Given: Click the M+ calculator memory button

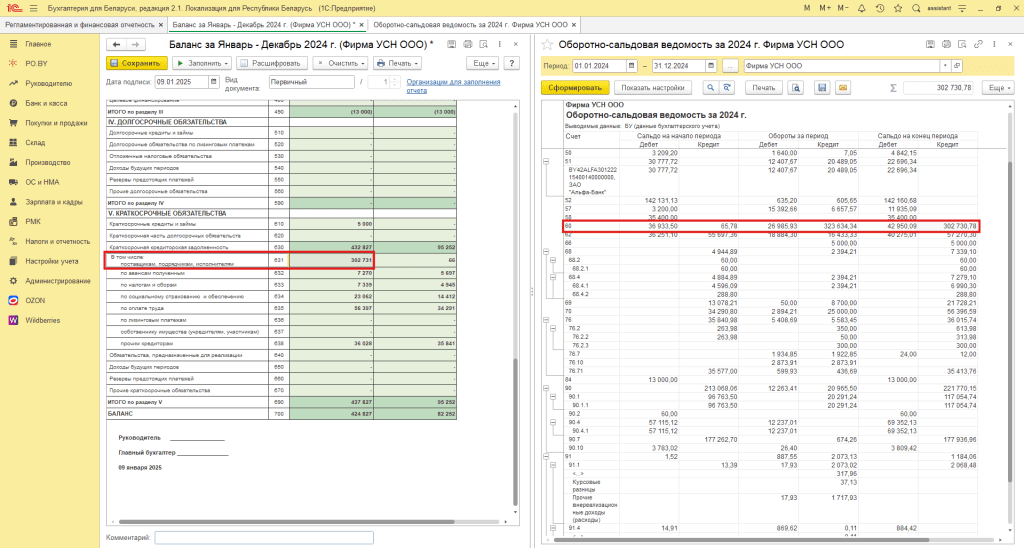Looking at the screenshot, I should (x=825, y=8).
